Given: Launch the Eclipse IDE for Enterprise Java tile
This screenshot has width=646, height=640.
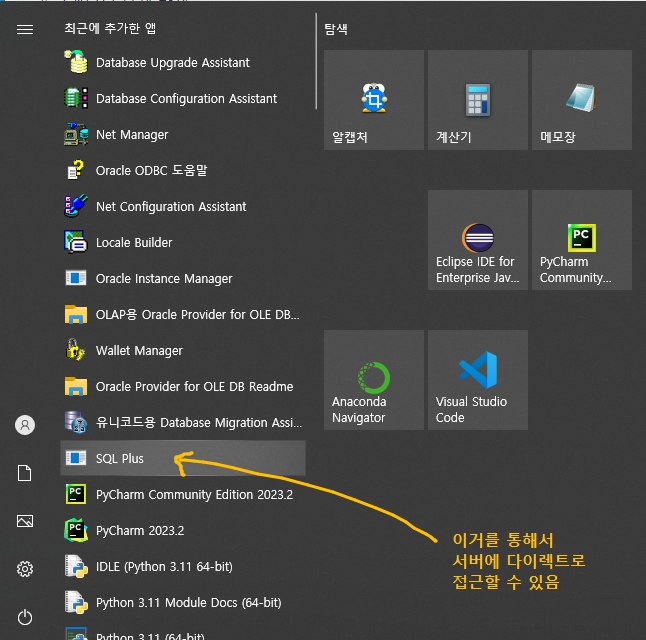Looking at the screenshot, I should point(478,240).
